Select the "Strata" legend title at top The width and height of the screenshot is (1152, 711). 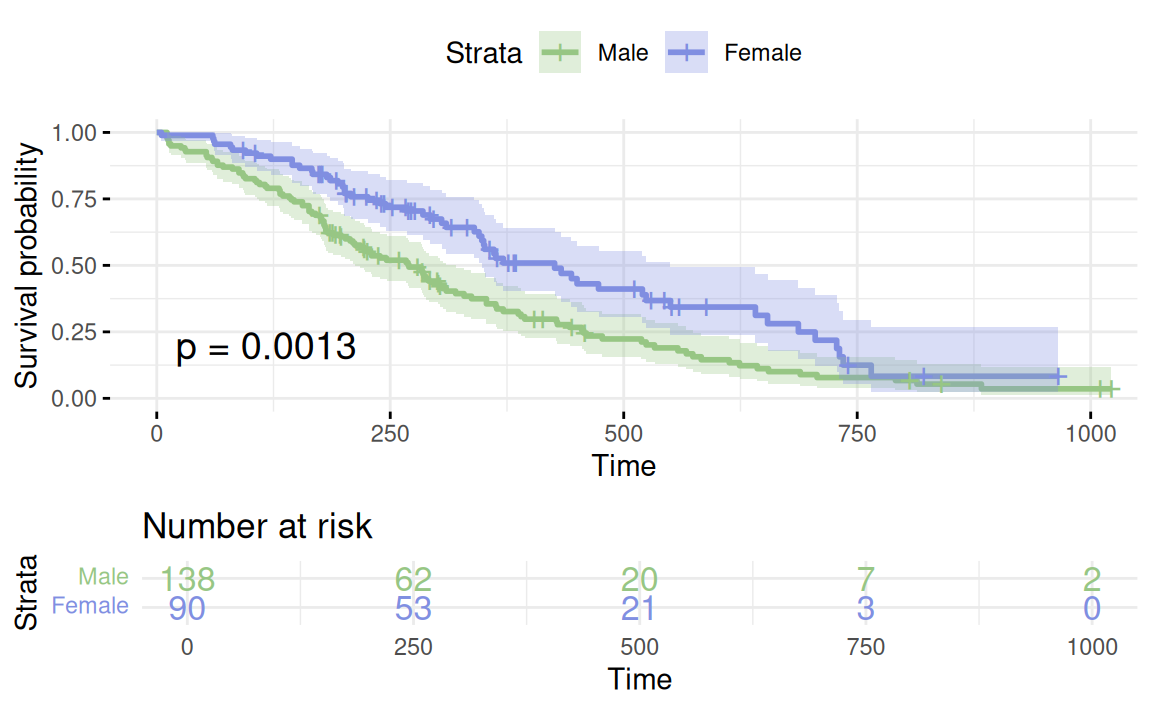[x=484, y=53]
